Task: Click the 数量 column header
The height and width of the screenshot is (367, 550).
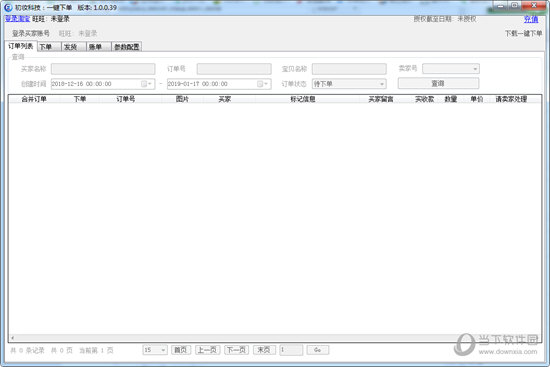Action: tap(451, 99)
